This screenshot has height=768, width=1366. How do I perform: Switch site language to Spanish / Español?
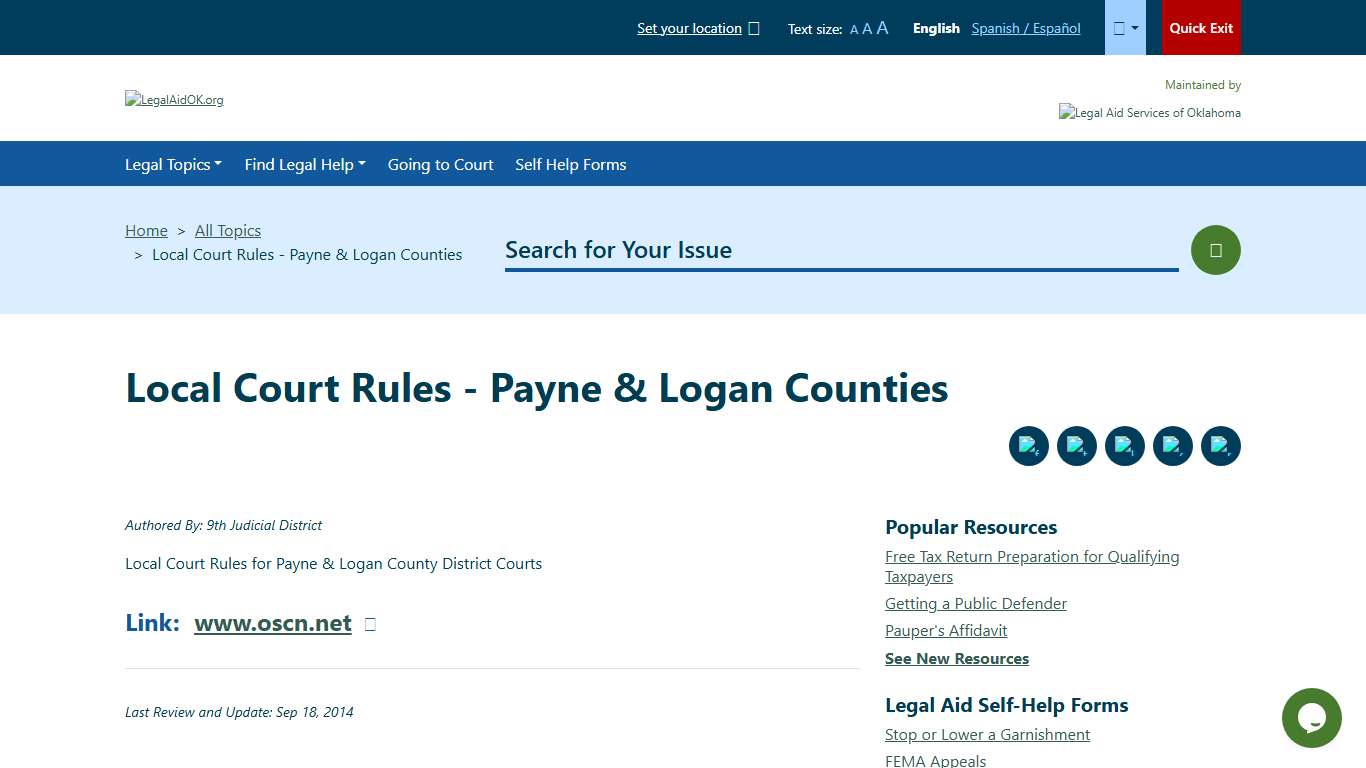[x=1025, y=28]
